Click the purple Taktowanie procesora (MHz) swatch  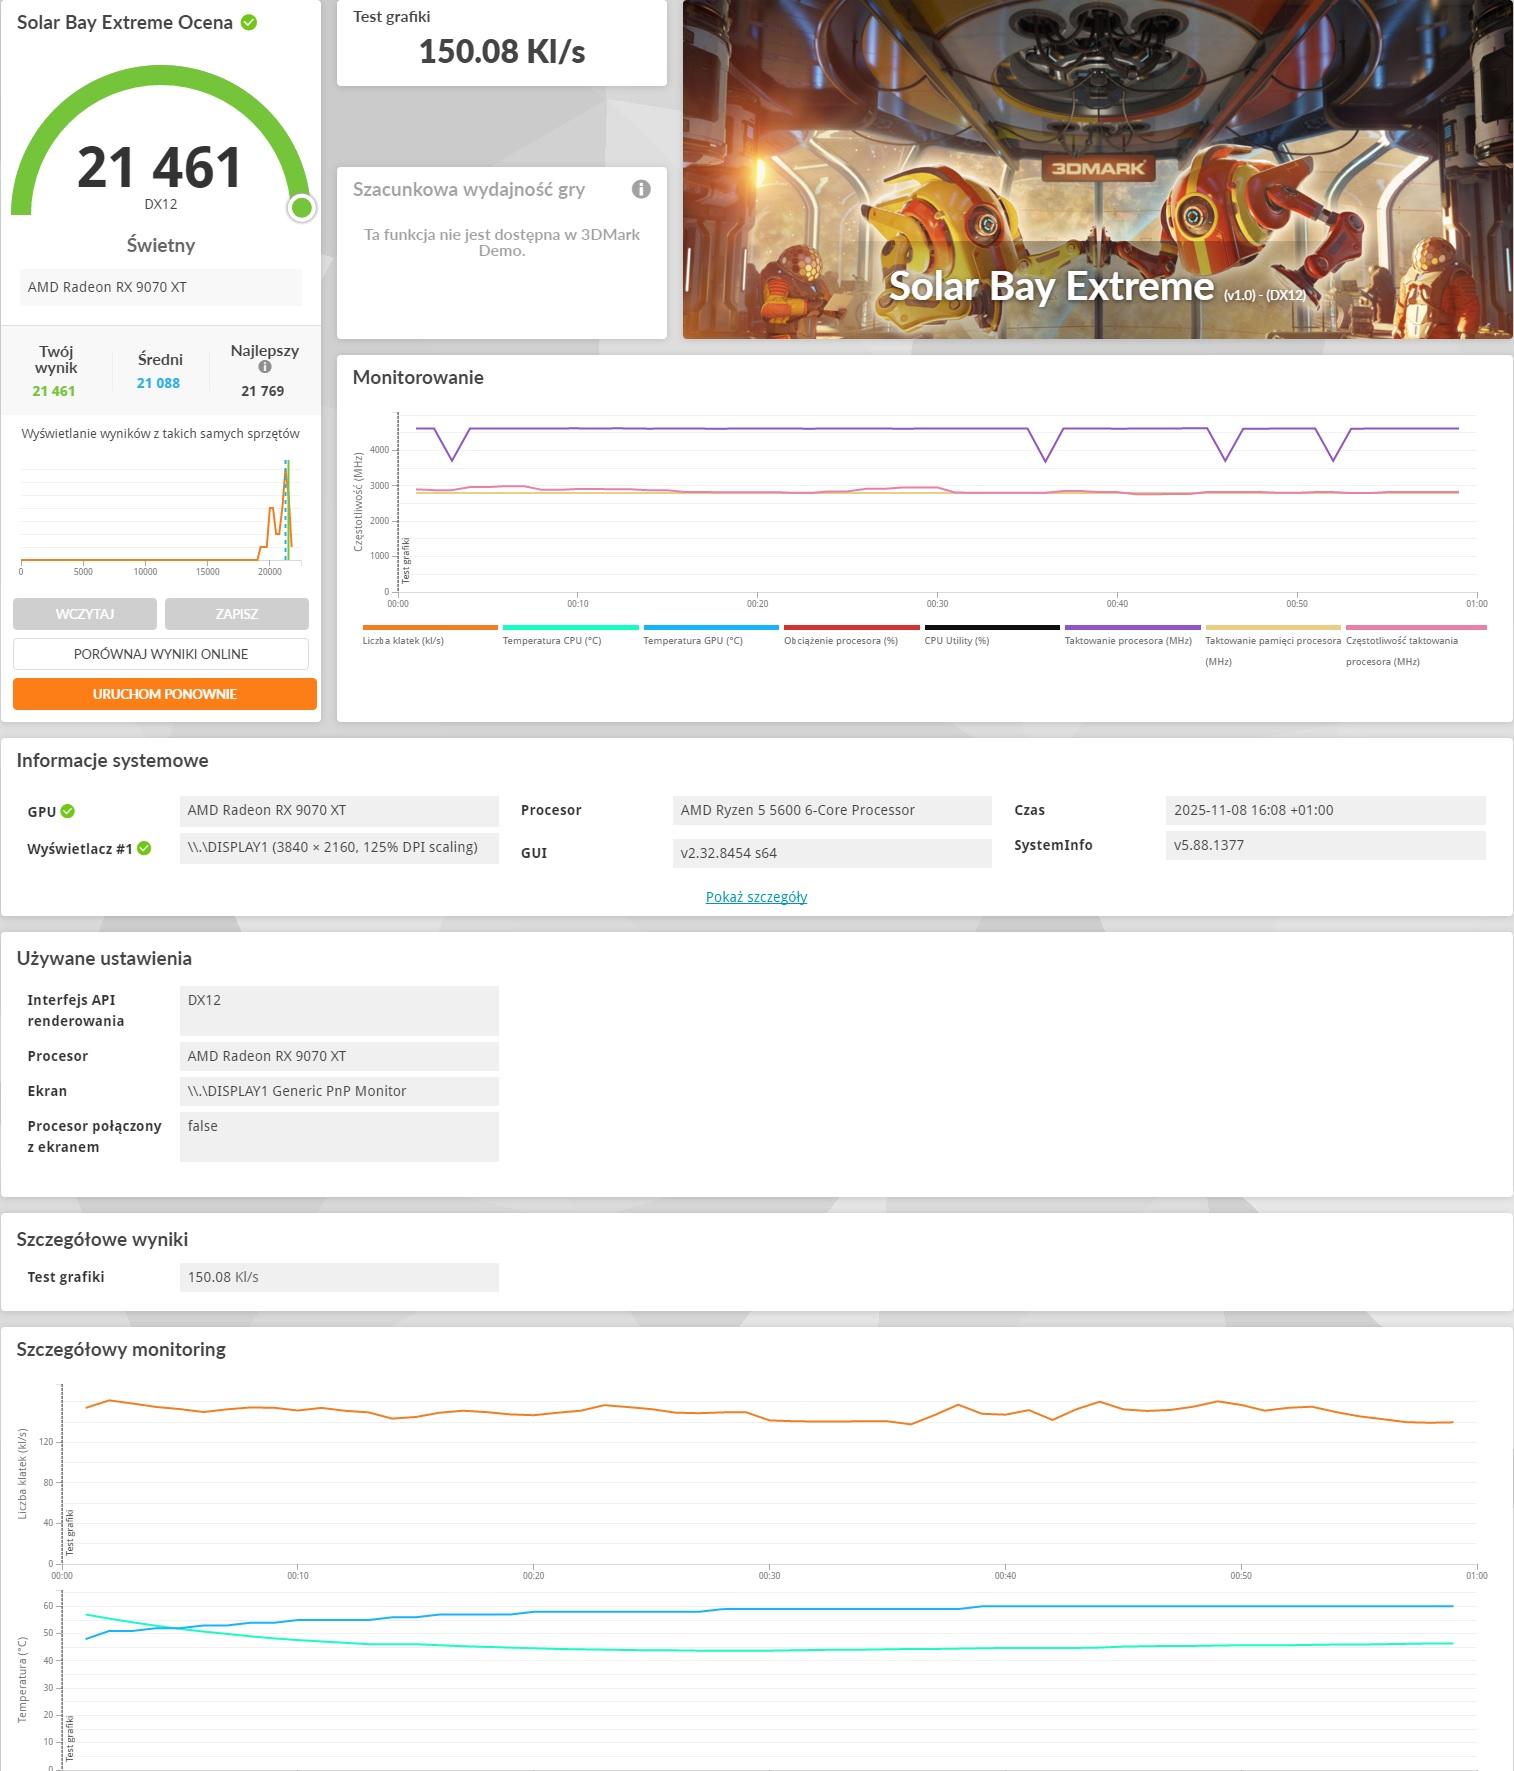1132,628
